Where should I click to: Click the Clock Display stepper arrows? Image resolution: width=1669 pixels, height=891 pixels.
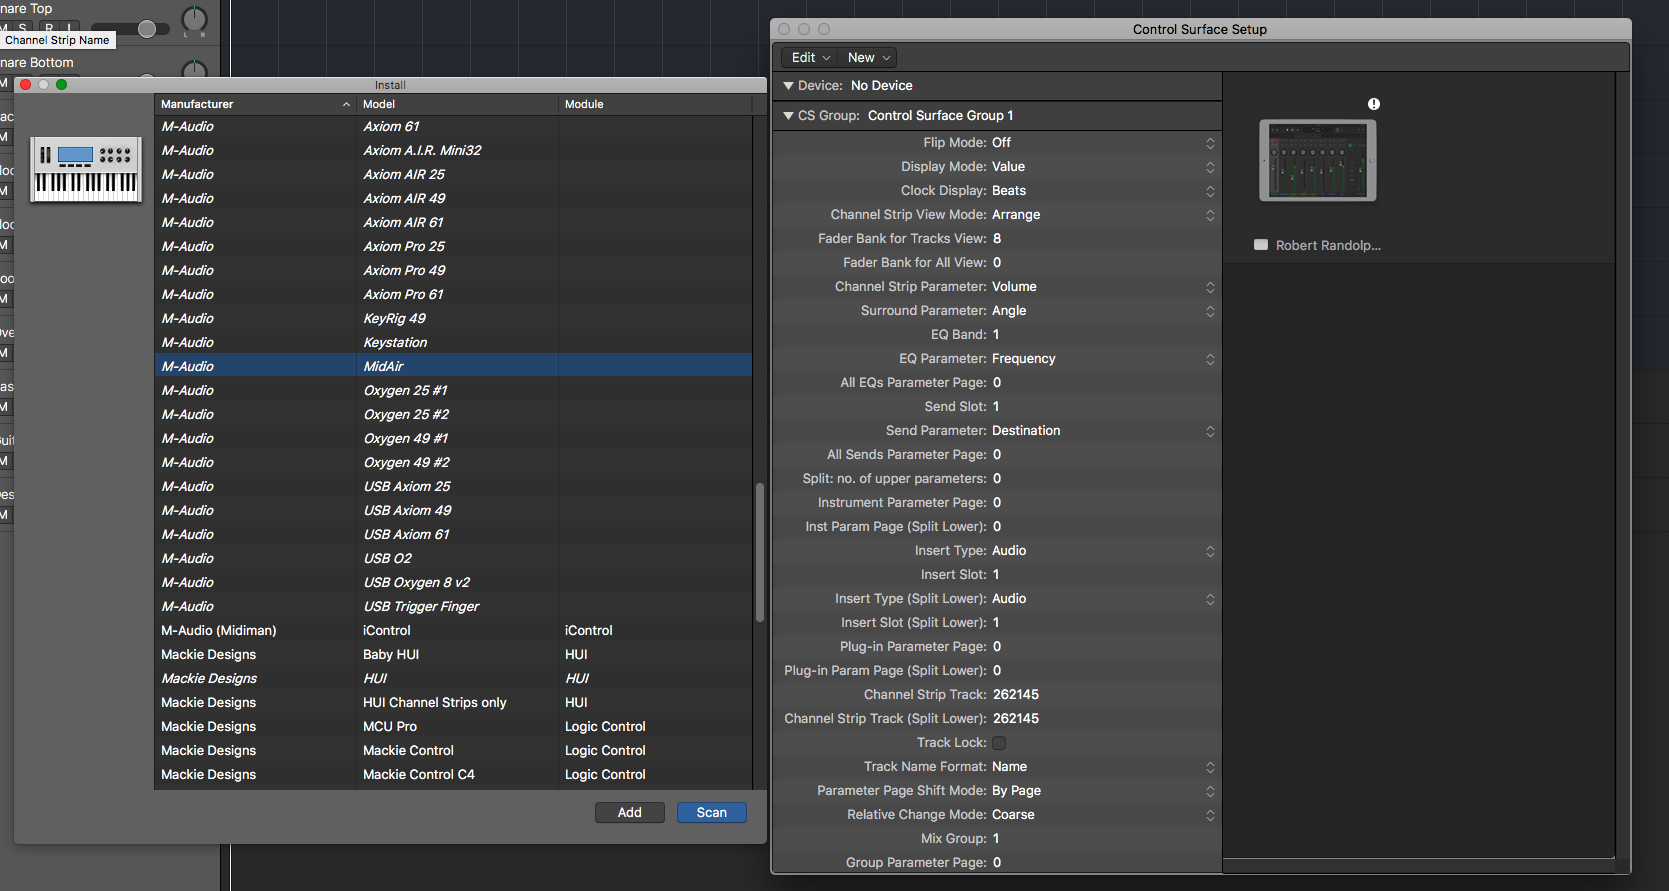(x=1210, y=191)
